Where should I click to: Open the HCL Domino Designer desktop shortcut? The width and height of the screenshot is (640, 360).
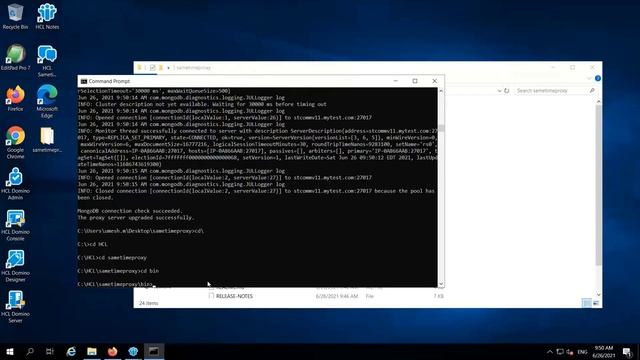15,266
